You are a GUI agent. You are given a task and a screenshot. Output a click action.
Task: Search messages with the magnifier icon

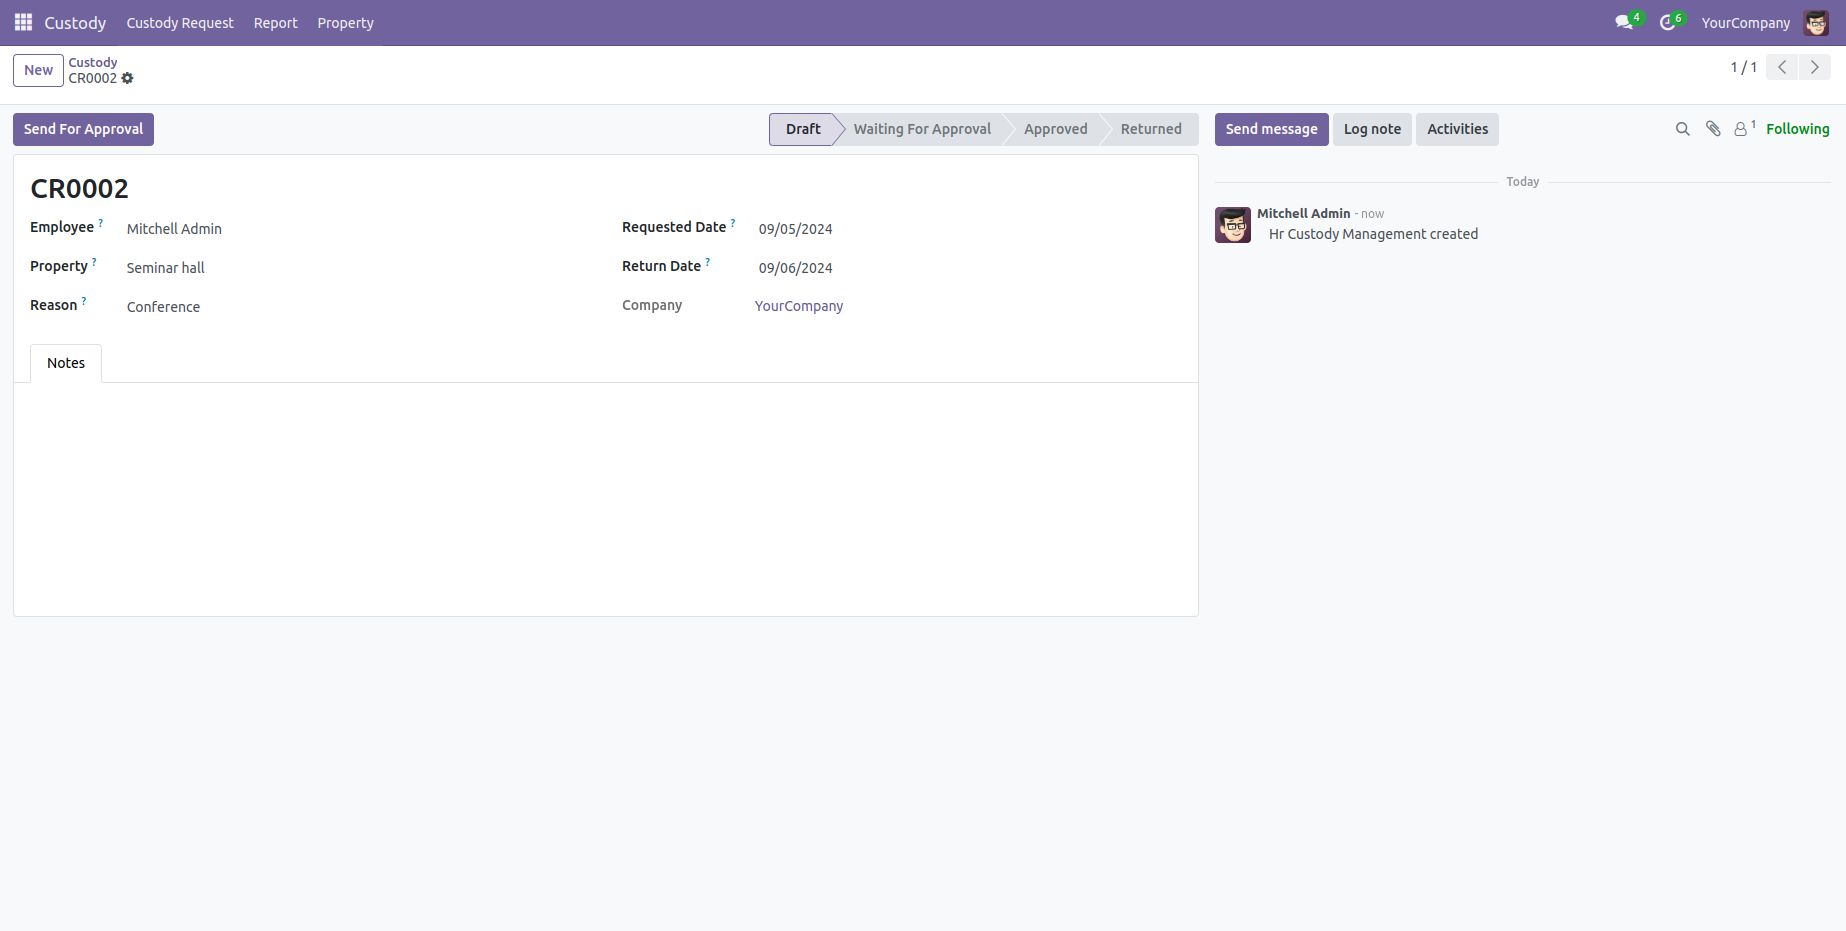pyautogui.click(x=1682, y=129)
